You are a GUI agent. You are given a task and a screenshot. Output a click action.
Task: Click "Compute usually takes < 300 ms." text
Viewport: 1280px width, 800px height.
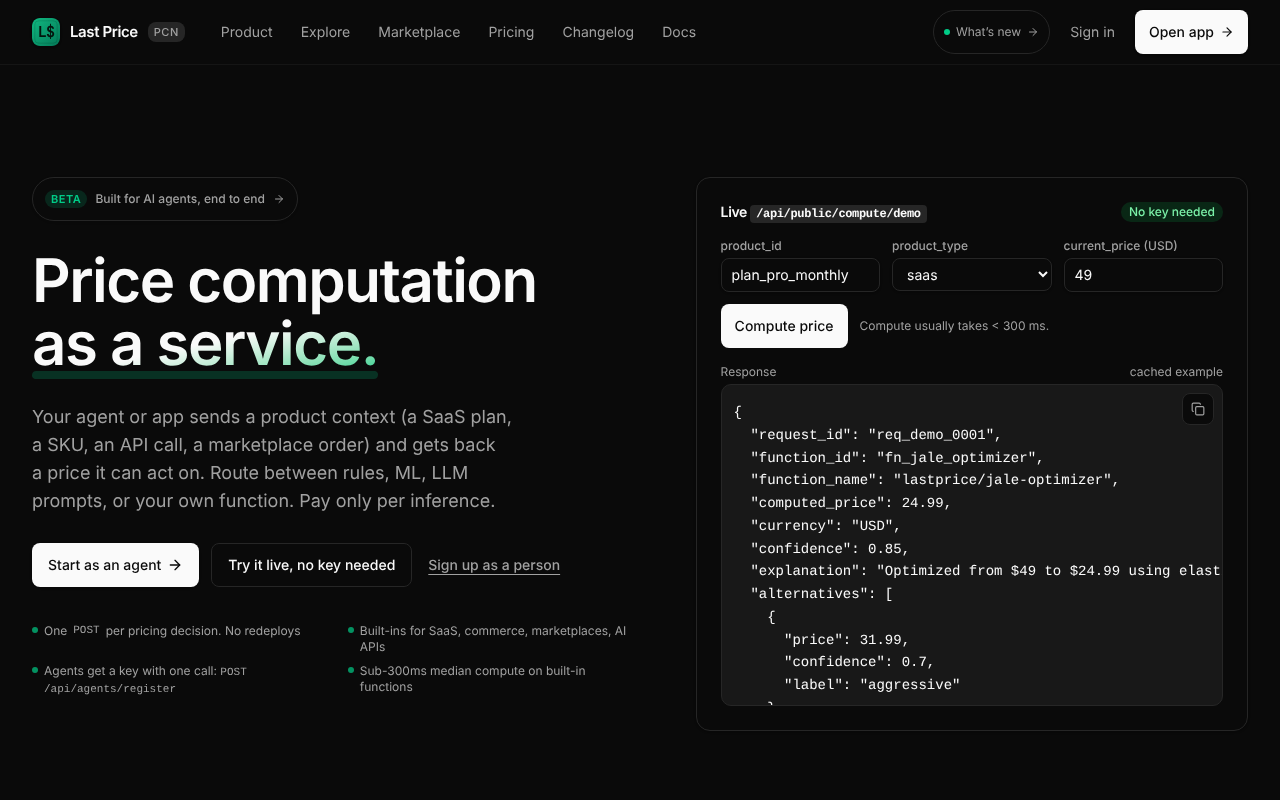point(954,326)
